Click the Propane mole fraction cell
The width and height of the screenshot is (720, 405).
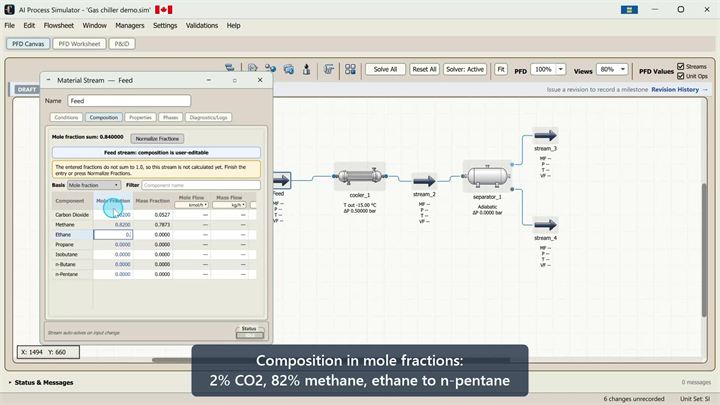113,244
